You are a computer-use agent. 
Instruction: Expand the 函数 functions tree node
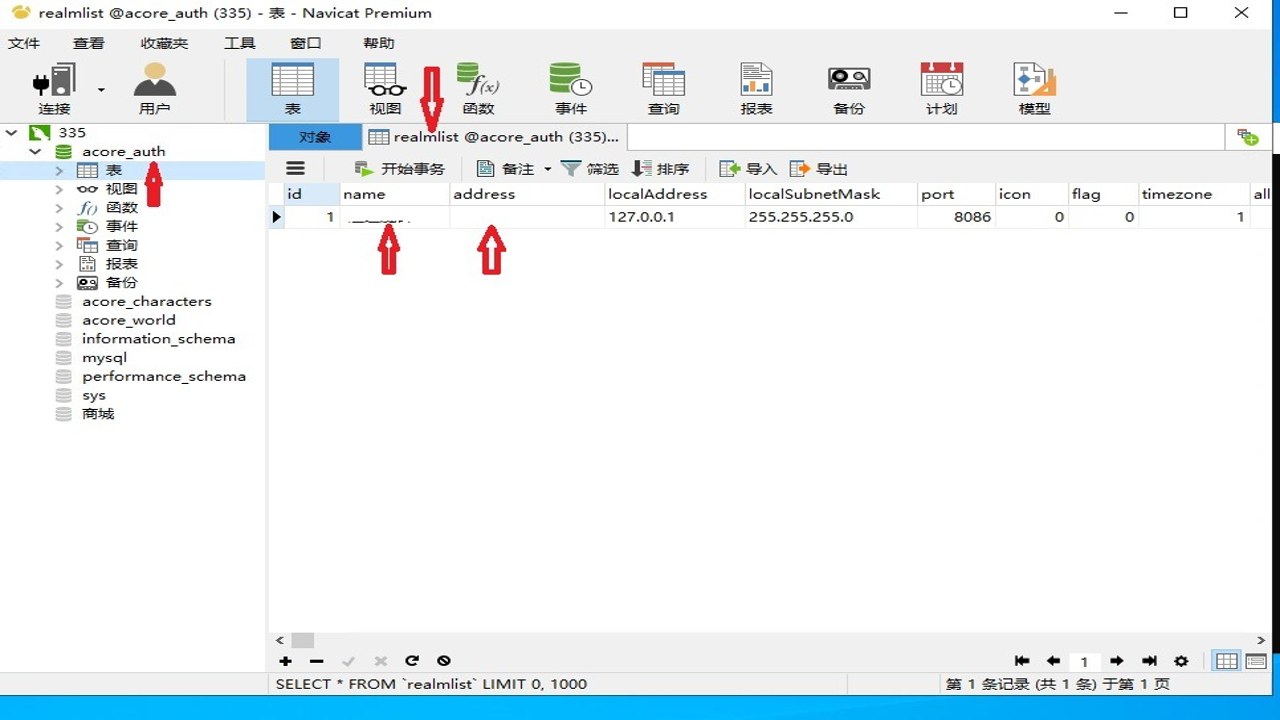click(59, 207)
